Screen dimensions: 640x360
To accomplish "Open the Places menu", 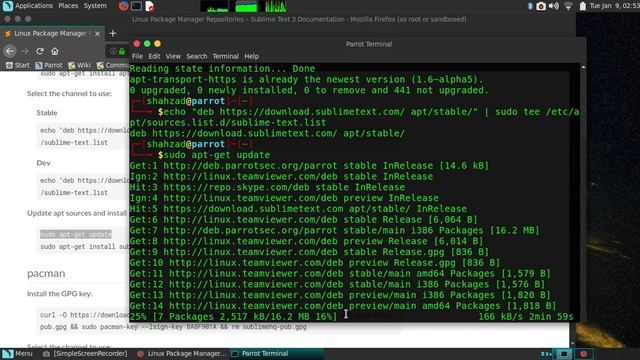I will 68,6.
